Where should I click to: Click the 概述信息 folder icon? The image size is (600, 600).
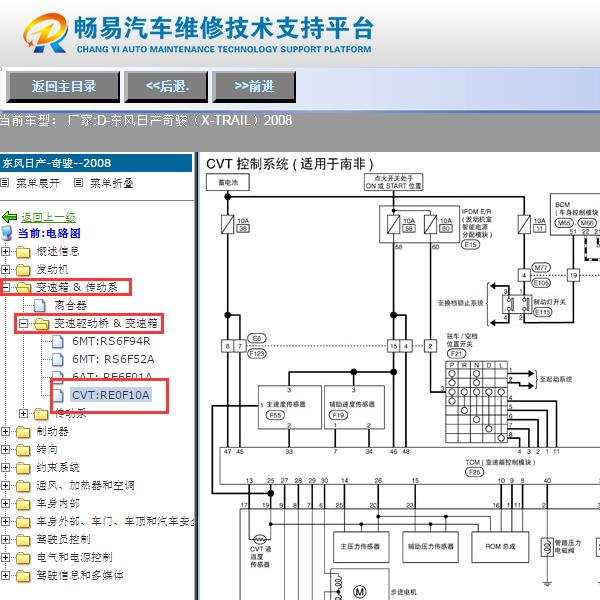click(x=23, y=252)
